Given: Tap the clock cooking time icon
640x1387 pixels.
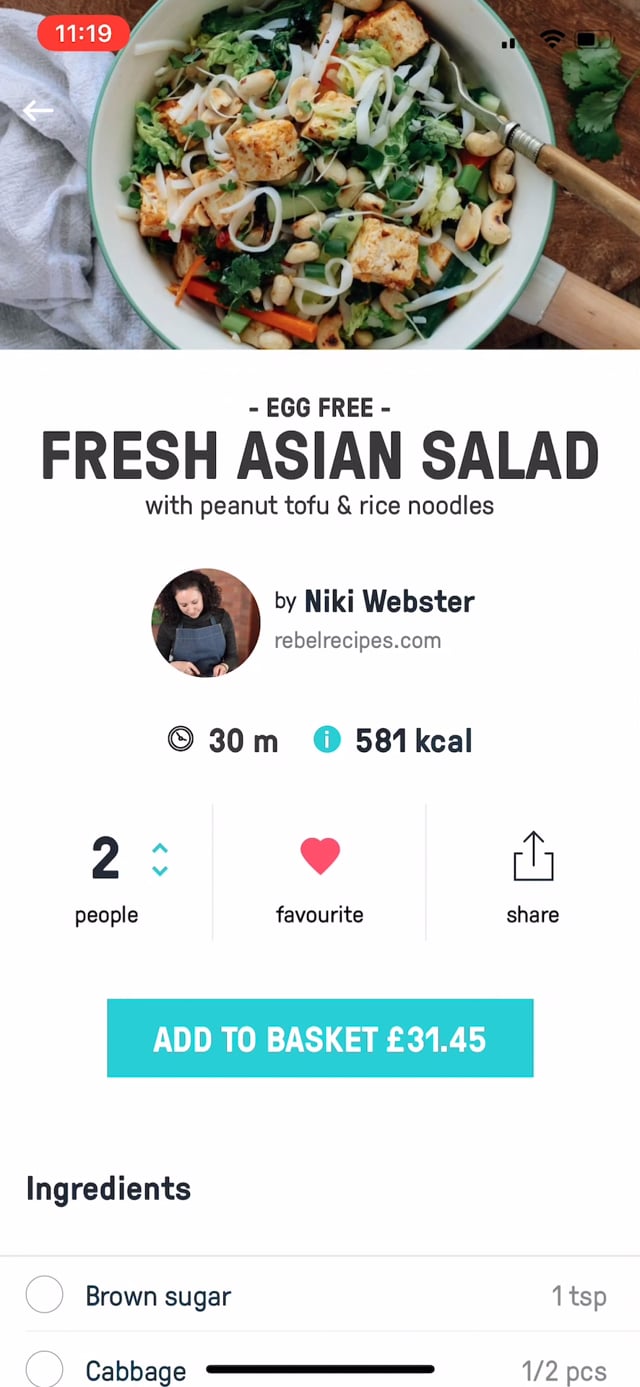Looking at the screenshot, I should pyautogui.click(x=181, y=740).
